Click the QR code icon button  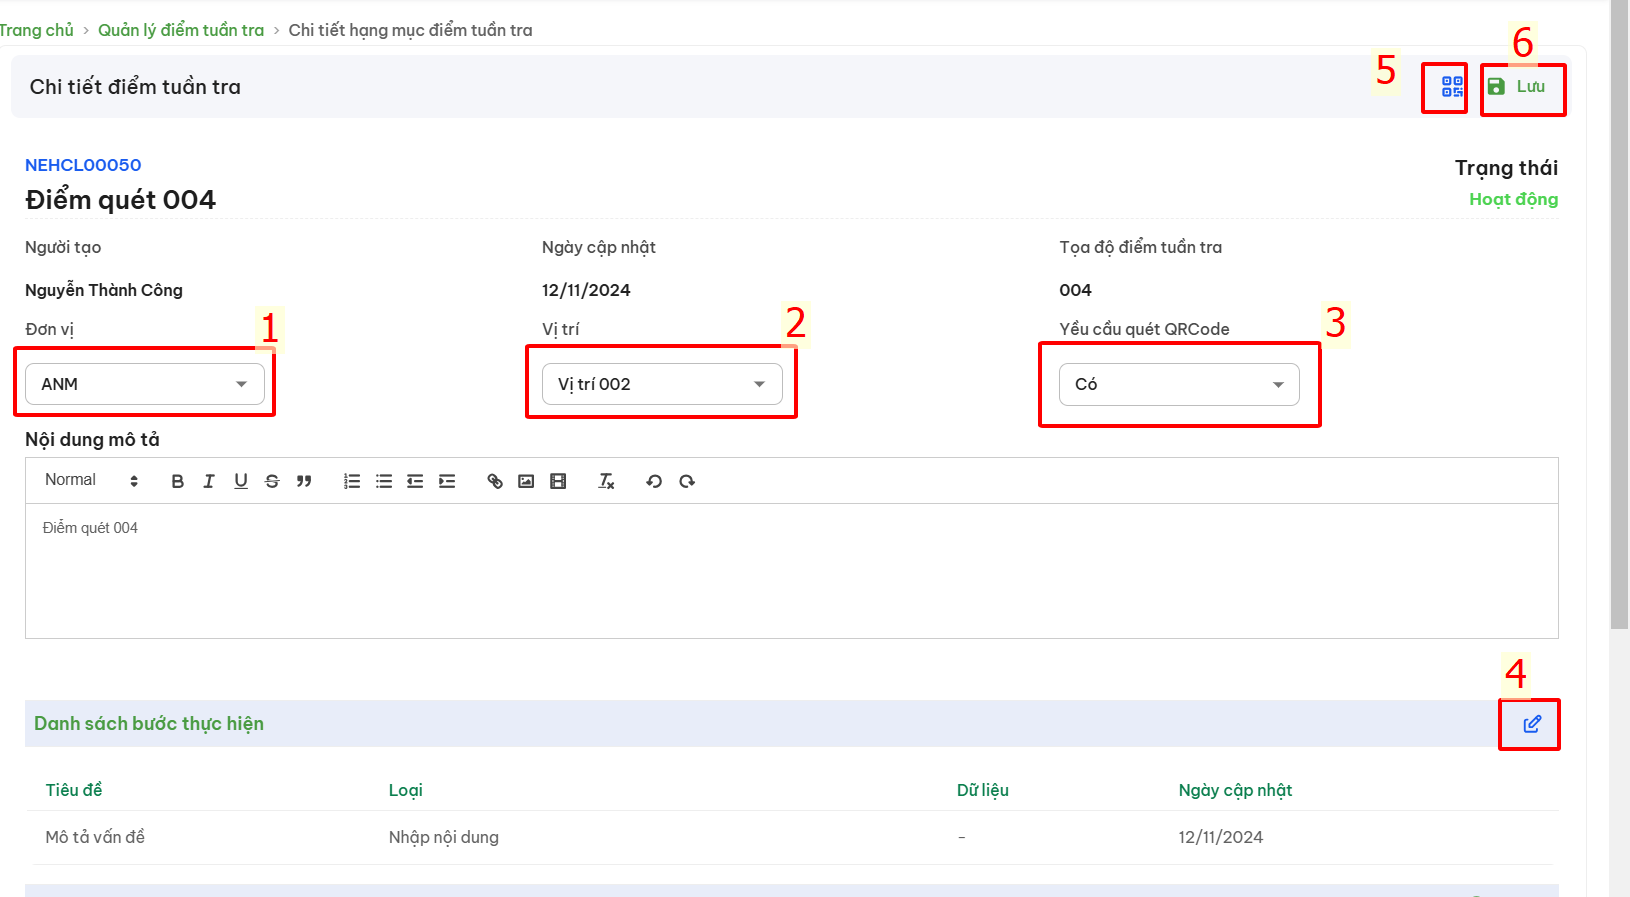tap(1452, 87)
